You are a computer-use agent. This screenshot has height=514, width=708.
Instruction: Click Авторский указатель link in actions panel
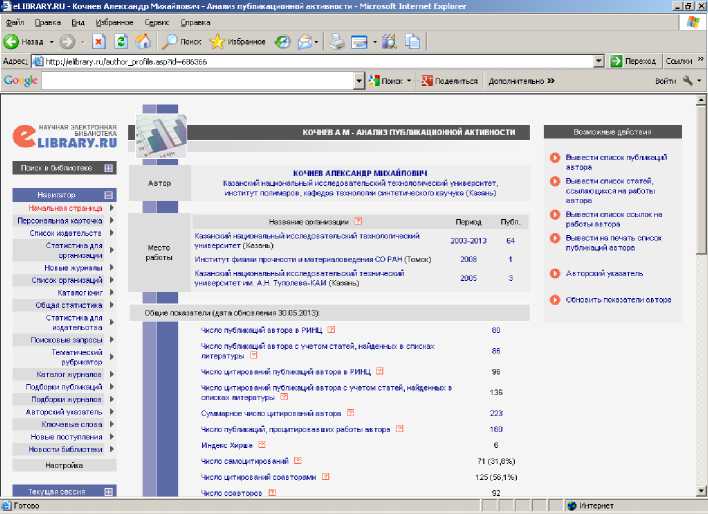pos(604,273)
